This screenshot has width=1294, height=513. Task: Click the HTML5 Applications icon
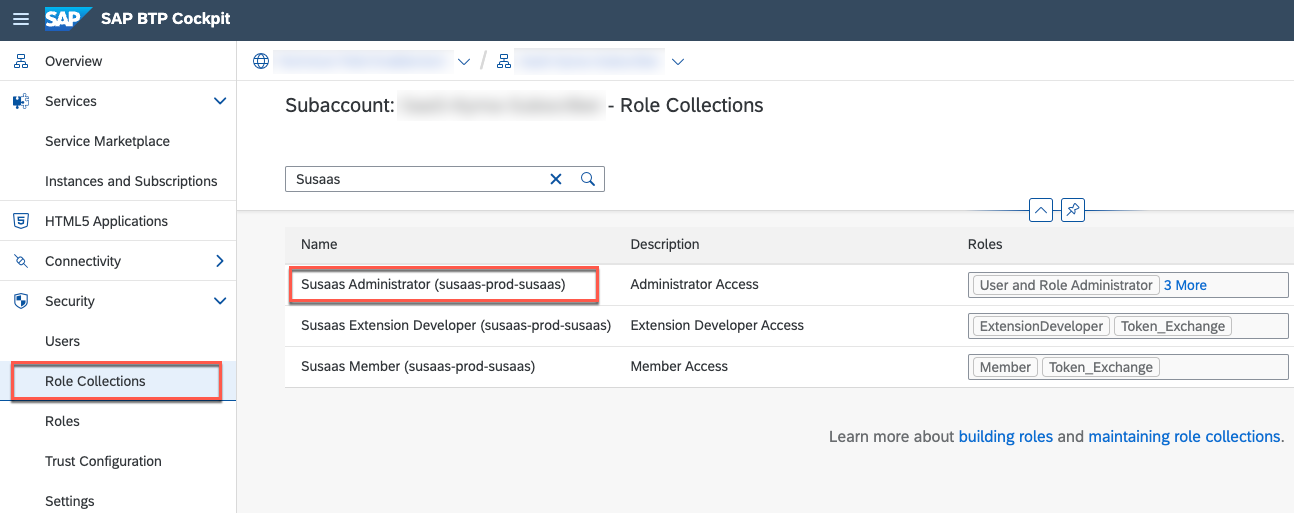pos(21,221)
